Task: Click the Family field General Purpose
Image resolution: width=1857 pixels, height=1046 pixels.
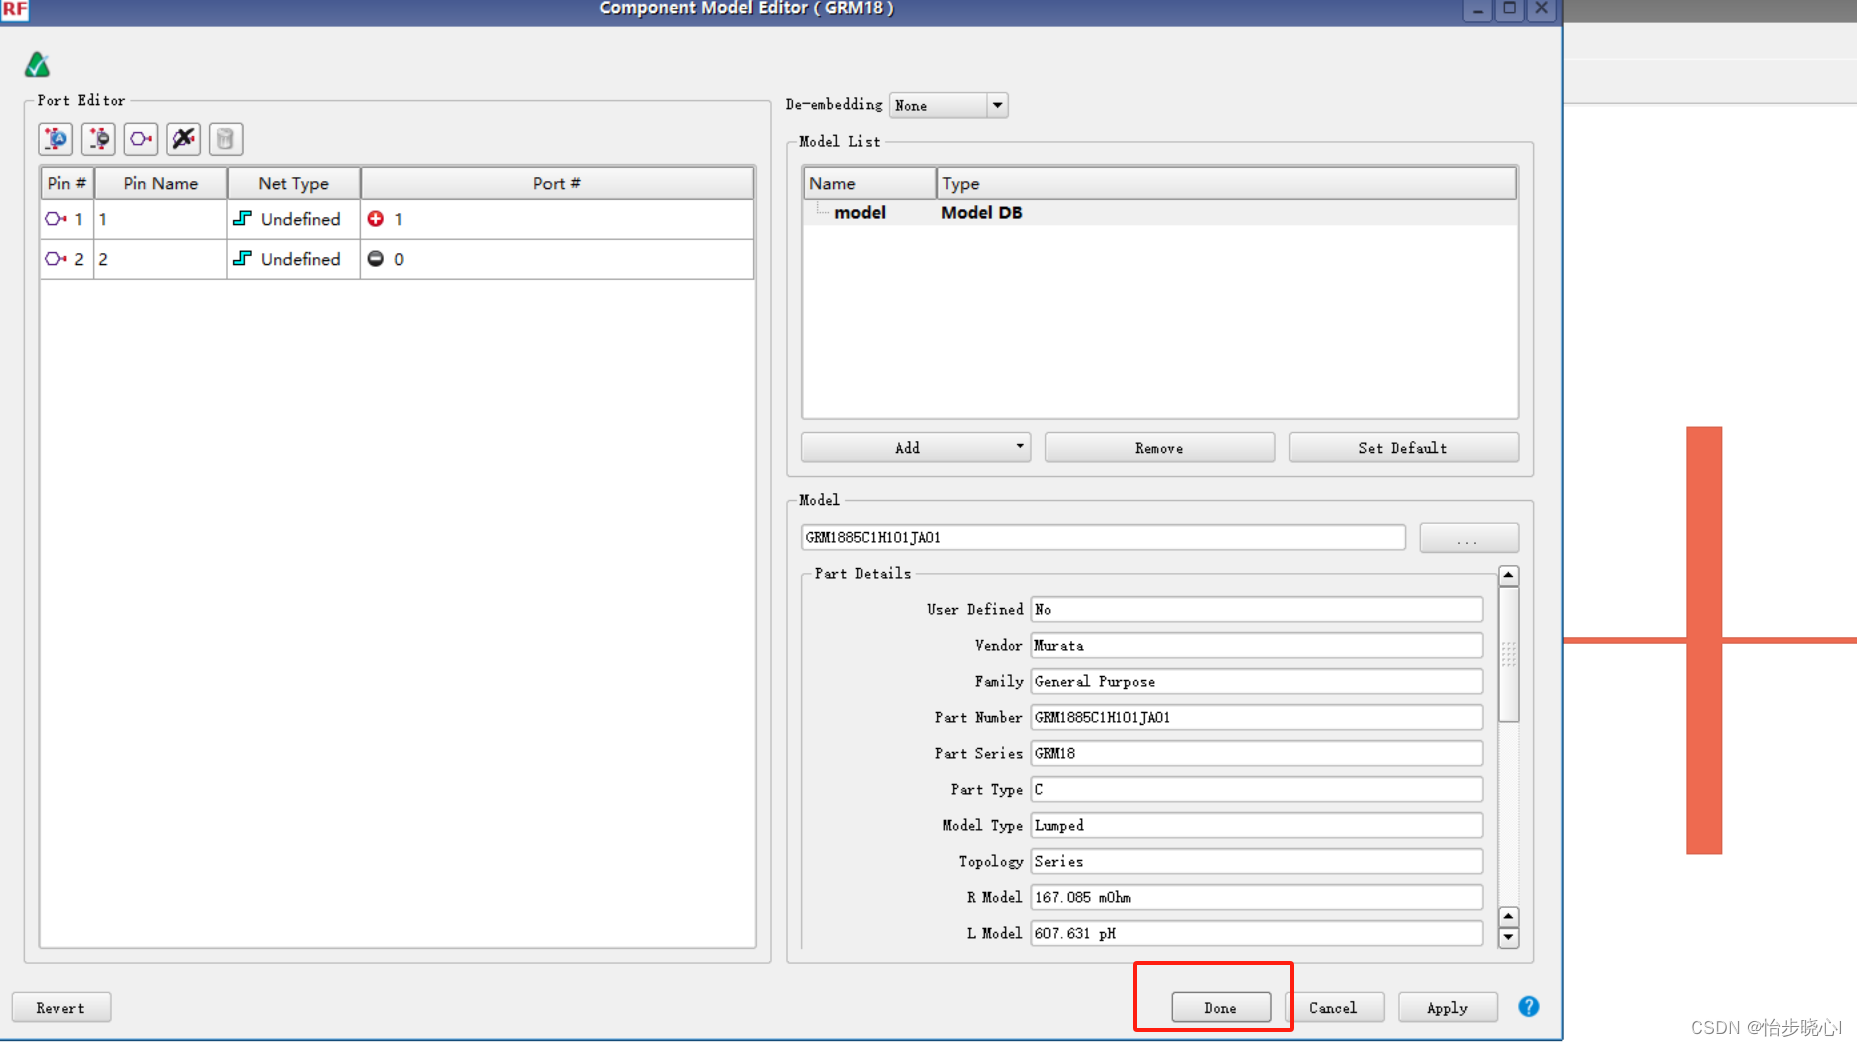Action: click(x=1256, y=681)
